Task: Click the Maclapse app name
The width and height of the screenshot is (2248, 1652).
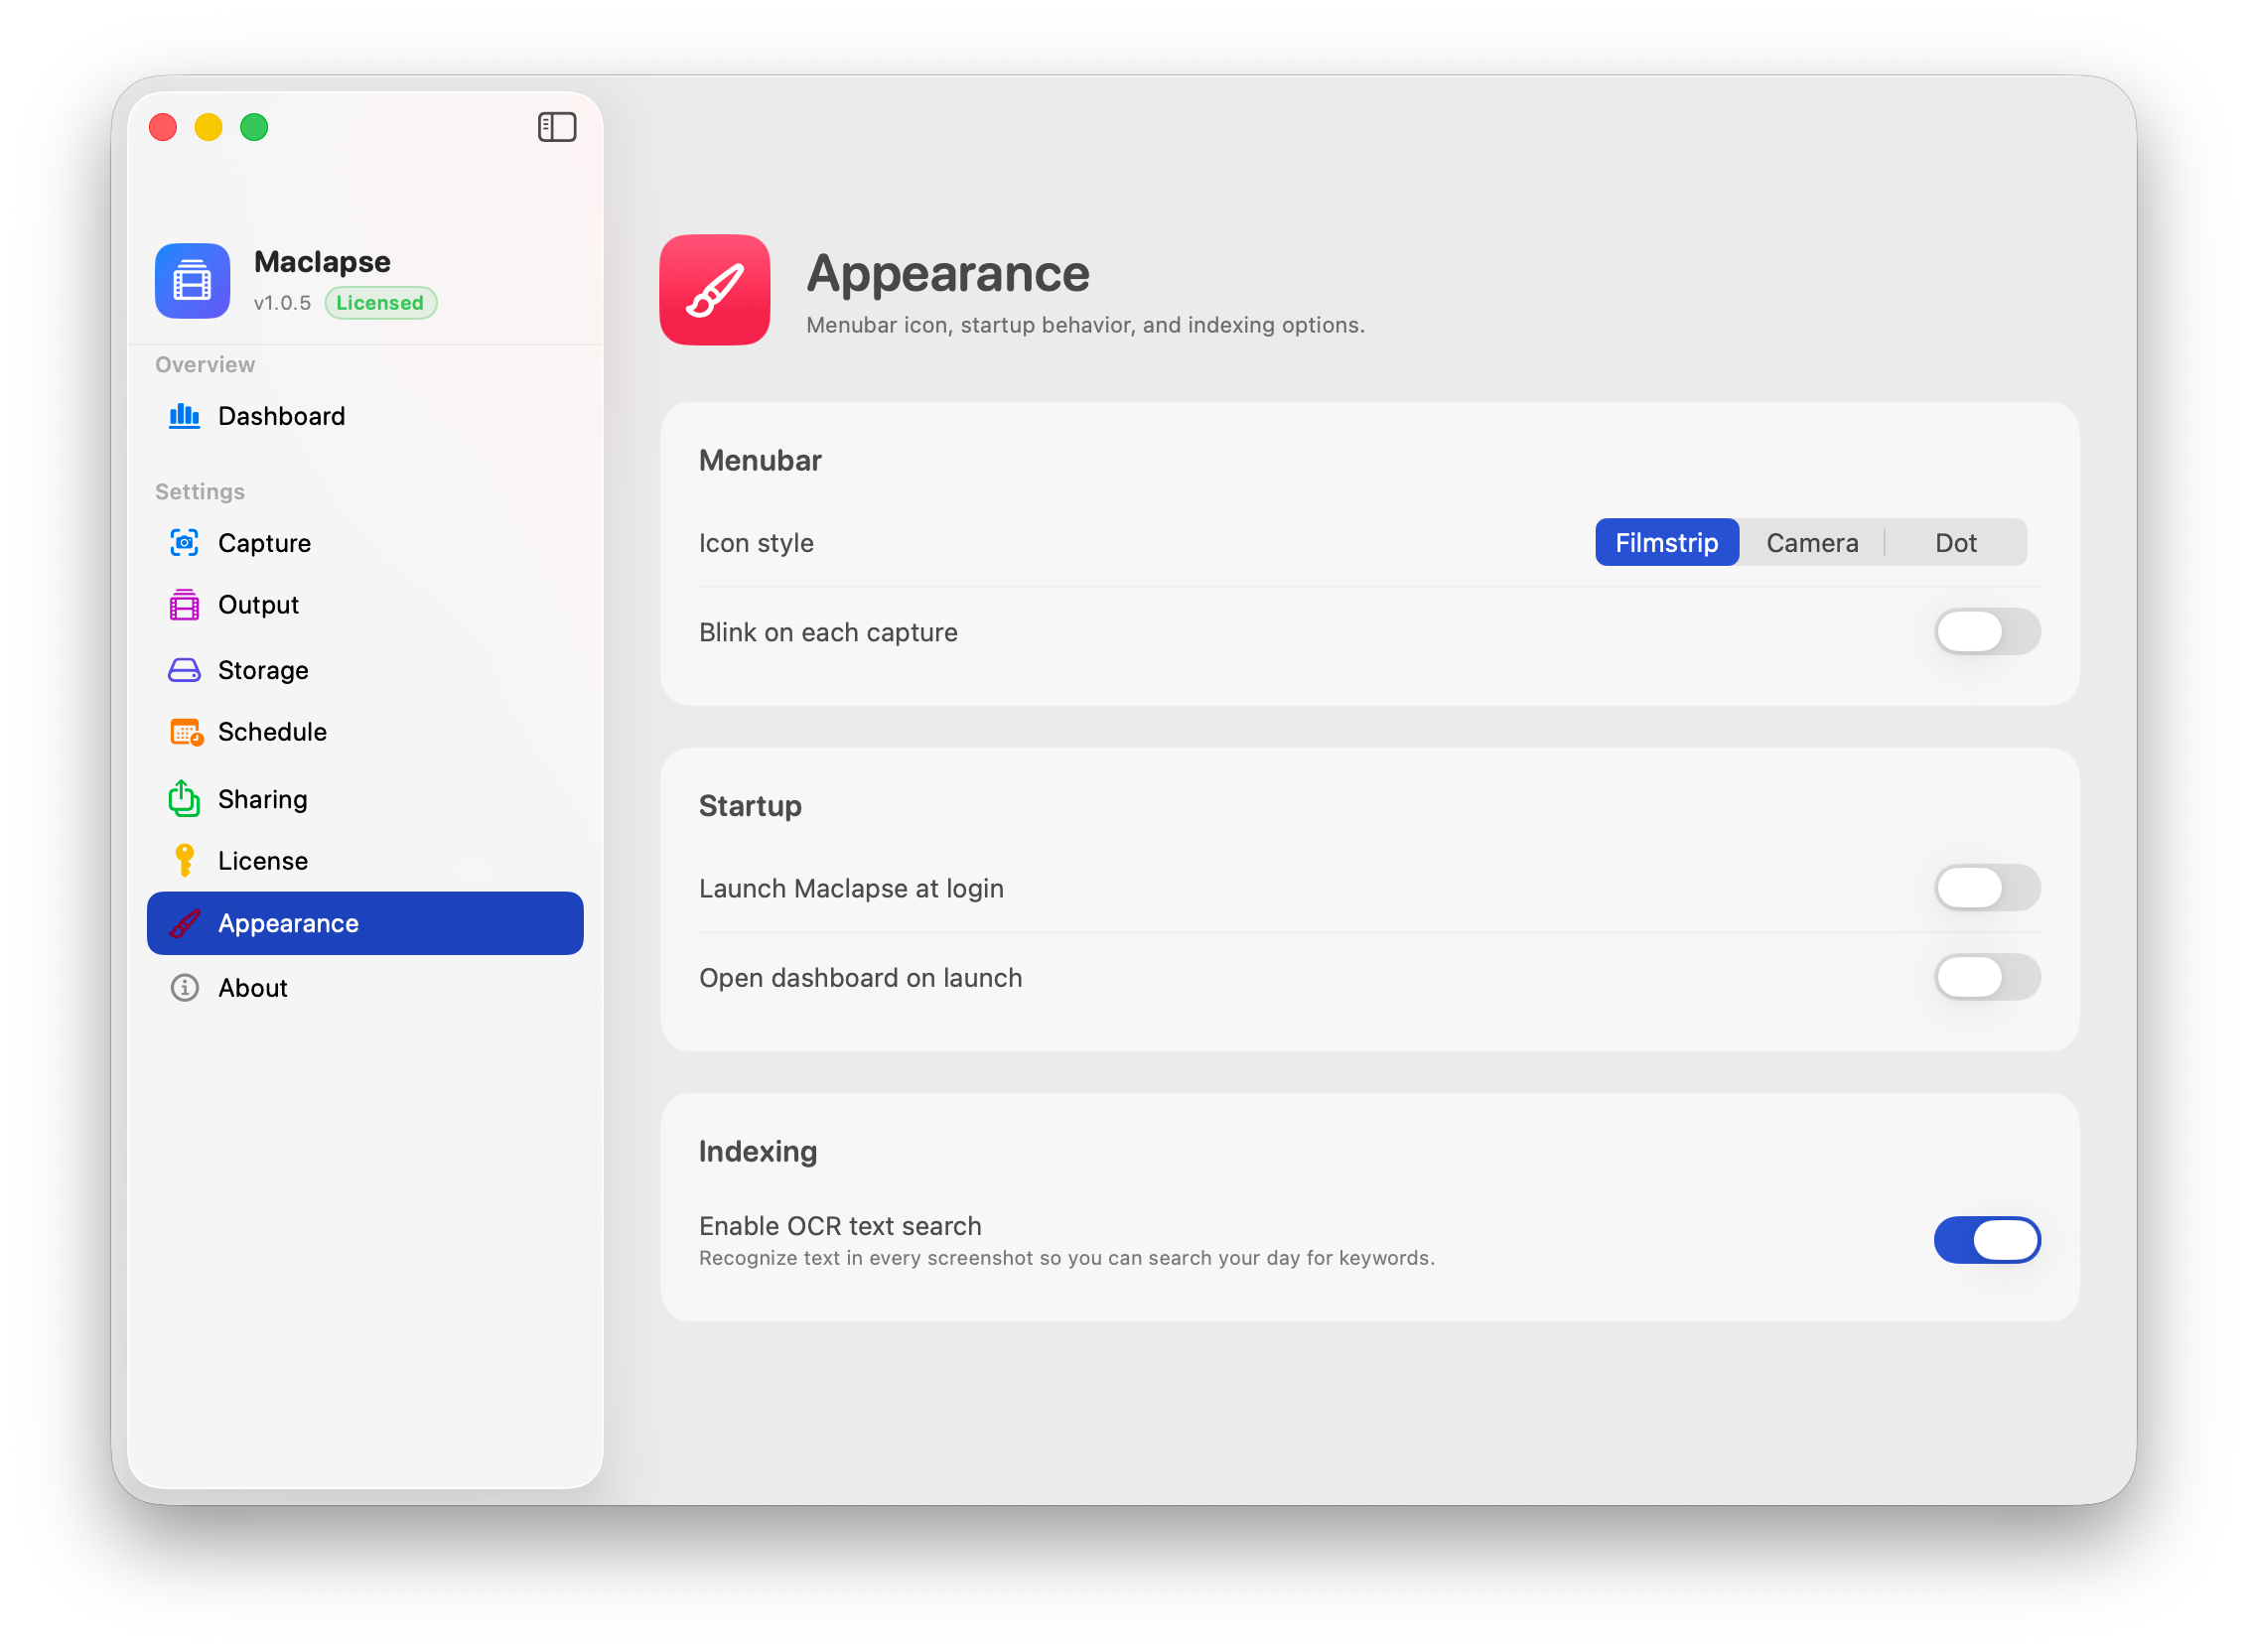Action: coord(322,262)
